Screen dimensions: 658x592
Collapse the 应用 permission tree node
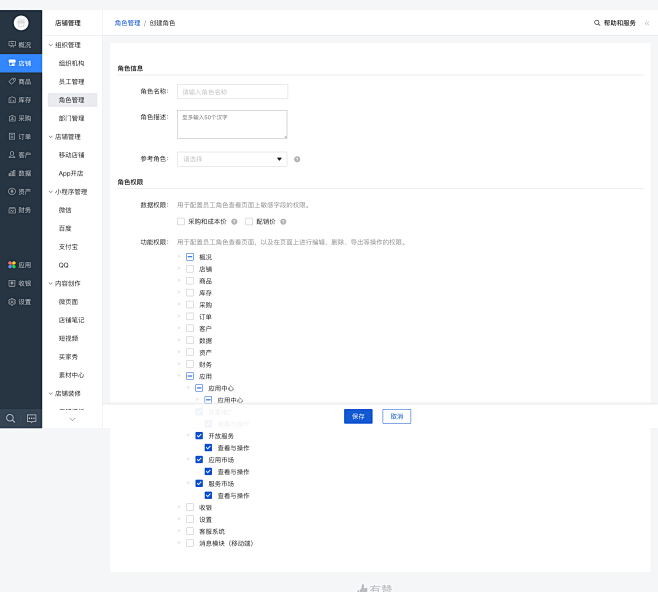coord(179,376)
